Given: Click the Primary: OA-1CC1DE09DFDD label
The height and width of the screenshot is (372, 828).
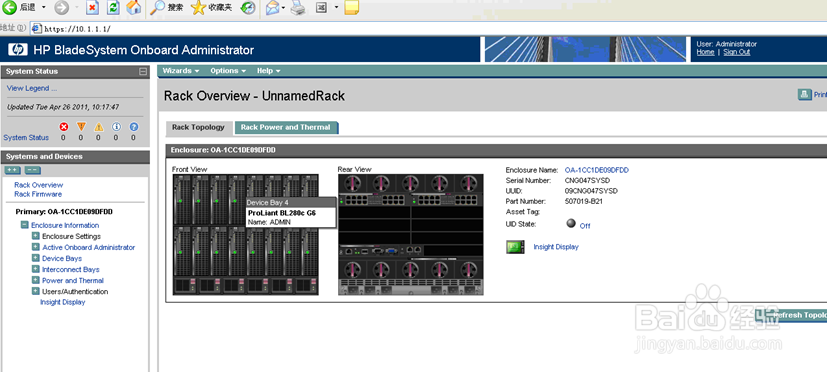Looking at the screenshot, I should (64, 211).
